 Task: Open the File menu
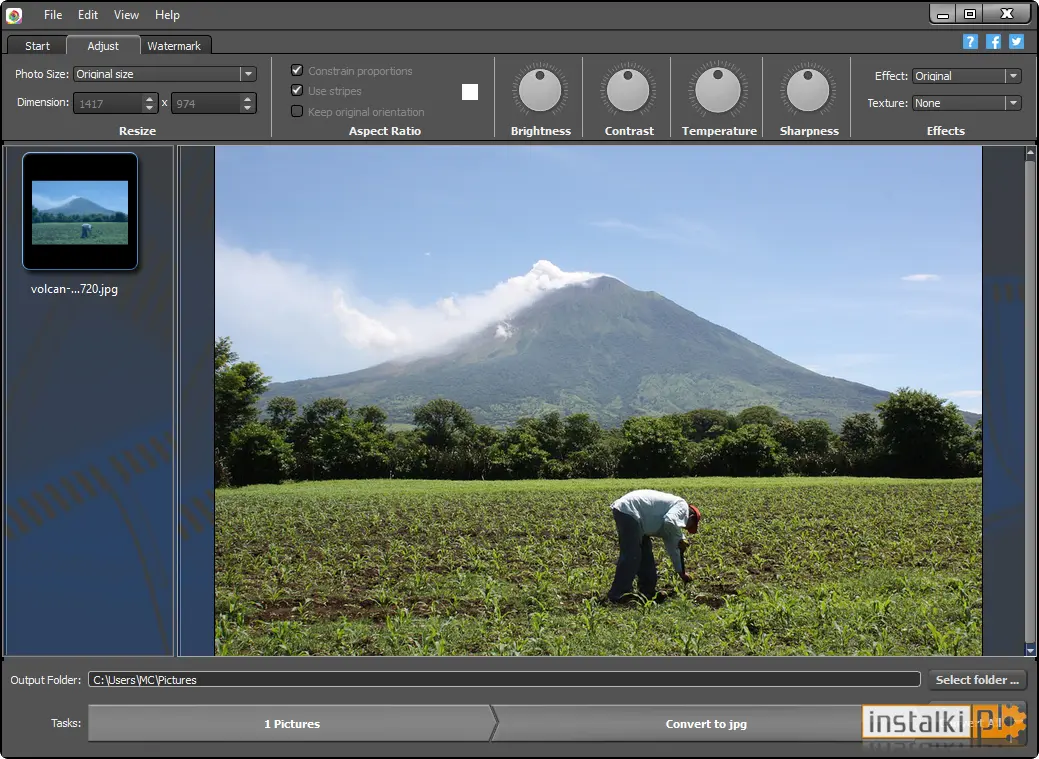[x=53, y=15]
